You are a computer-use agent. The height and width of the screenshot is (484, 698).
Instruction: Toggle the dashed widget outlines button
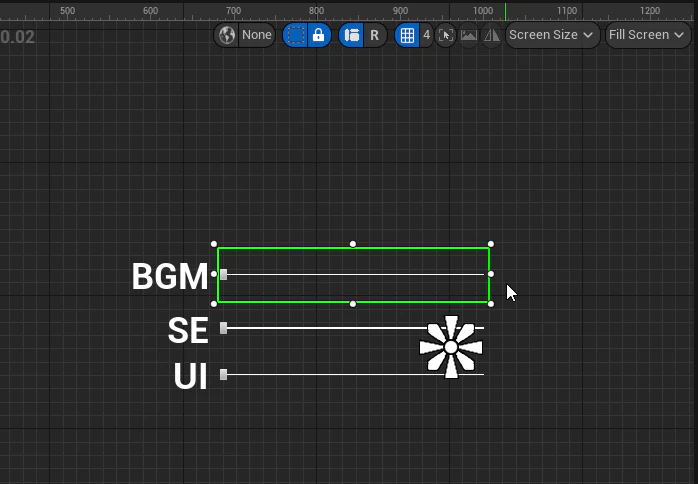point(295,35)
